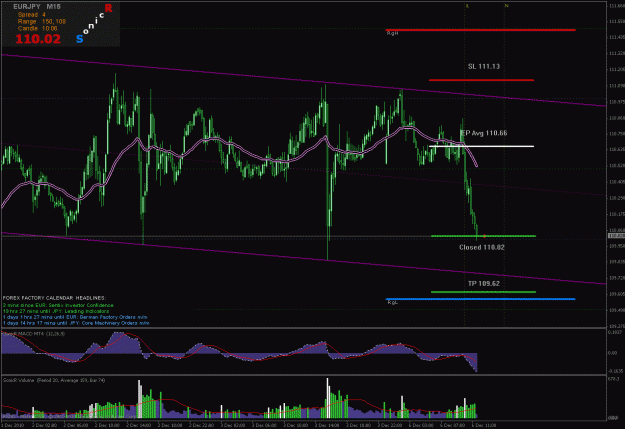Click the Candle 10:06 timer line
Image resolution: width=625 pixels, height=429 pixels.
[x=37, y=28]
